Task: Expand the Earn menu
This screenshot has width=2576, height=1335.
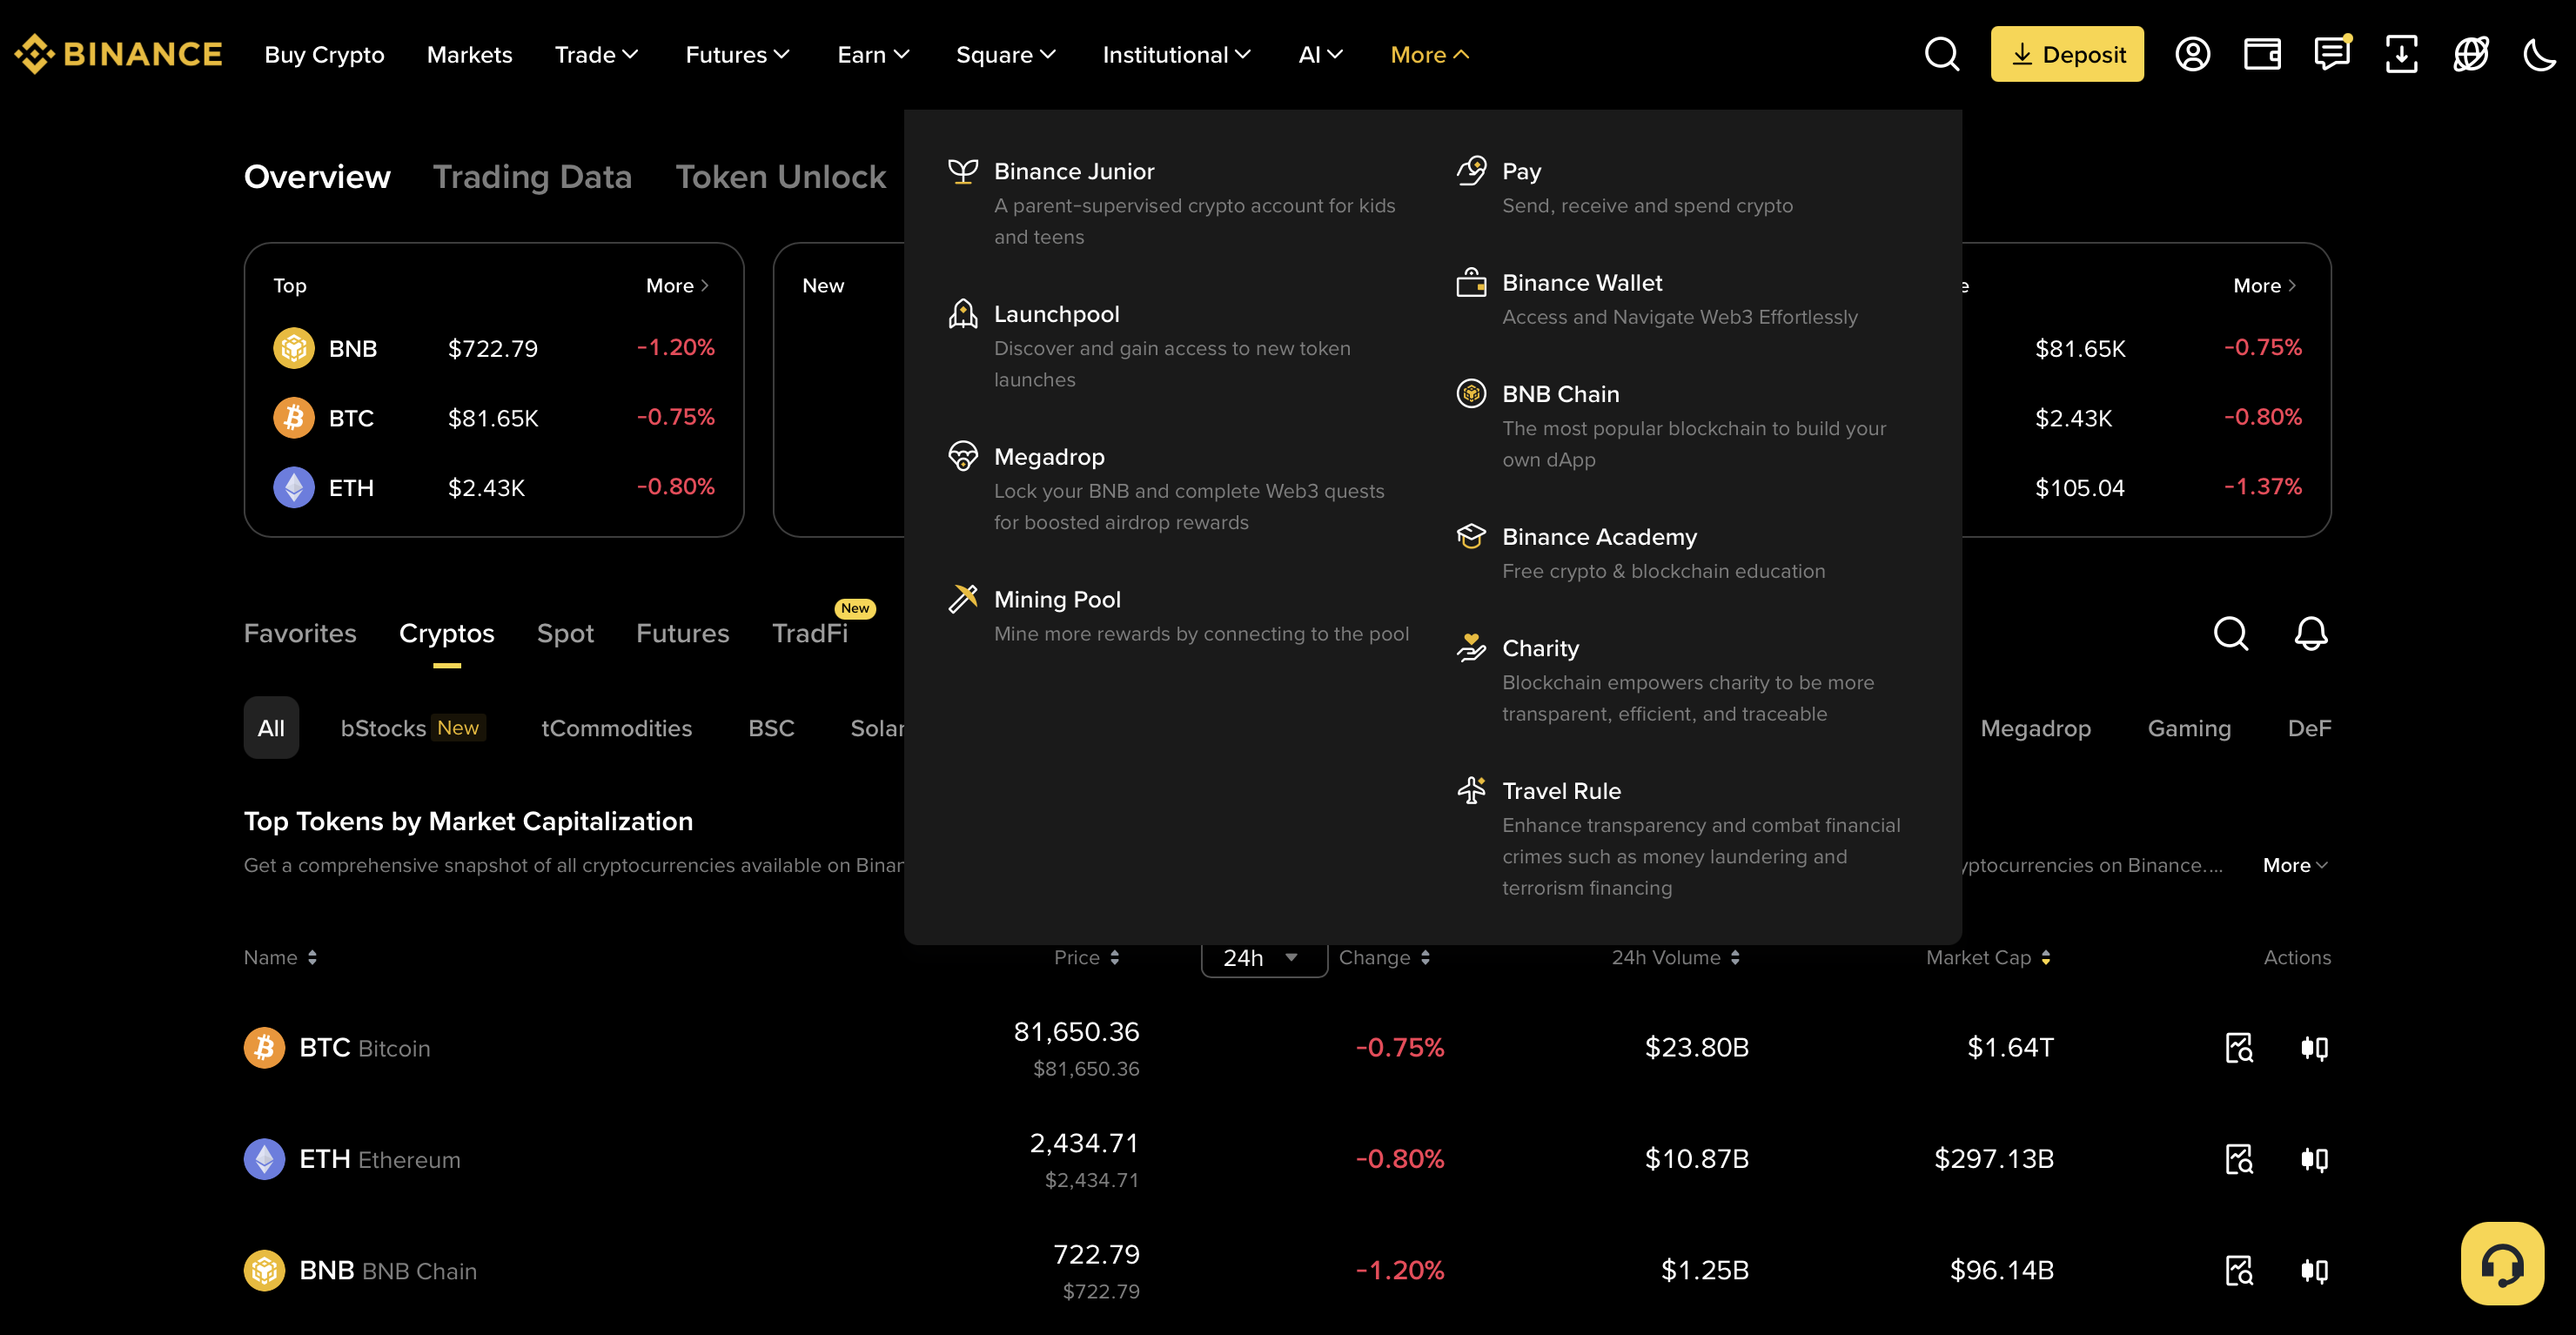Action: point(873,55)
